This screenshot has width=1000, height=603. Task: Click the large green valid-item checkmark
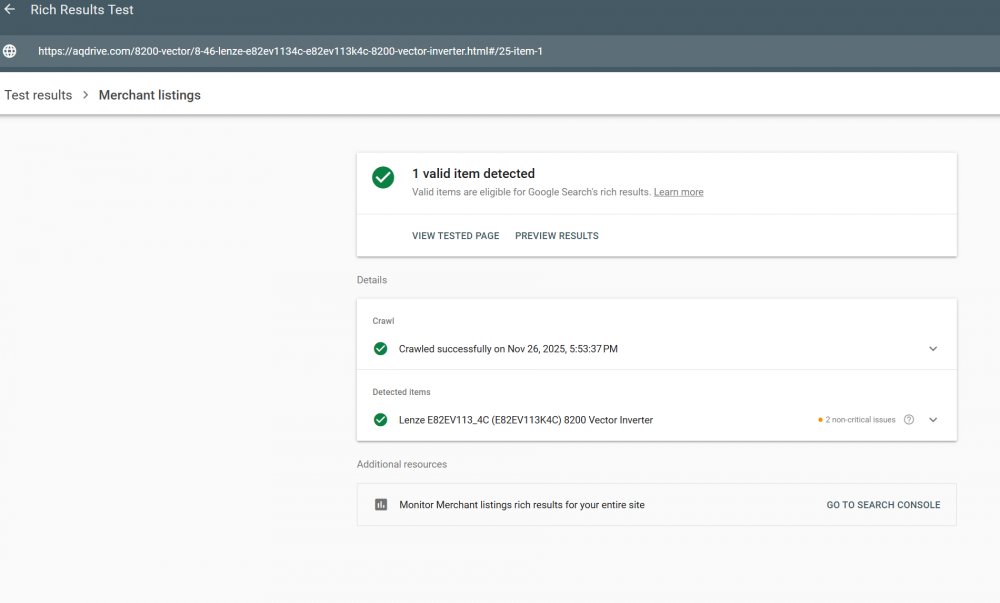point(383,177)
